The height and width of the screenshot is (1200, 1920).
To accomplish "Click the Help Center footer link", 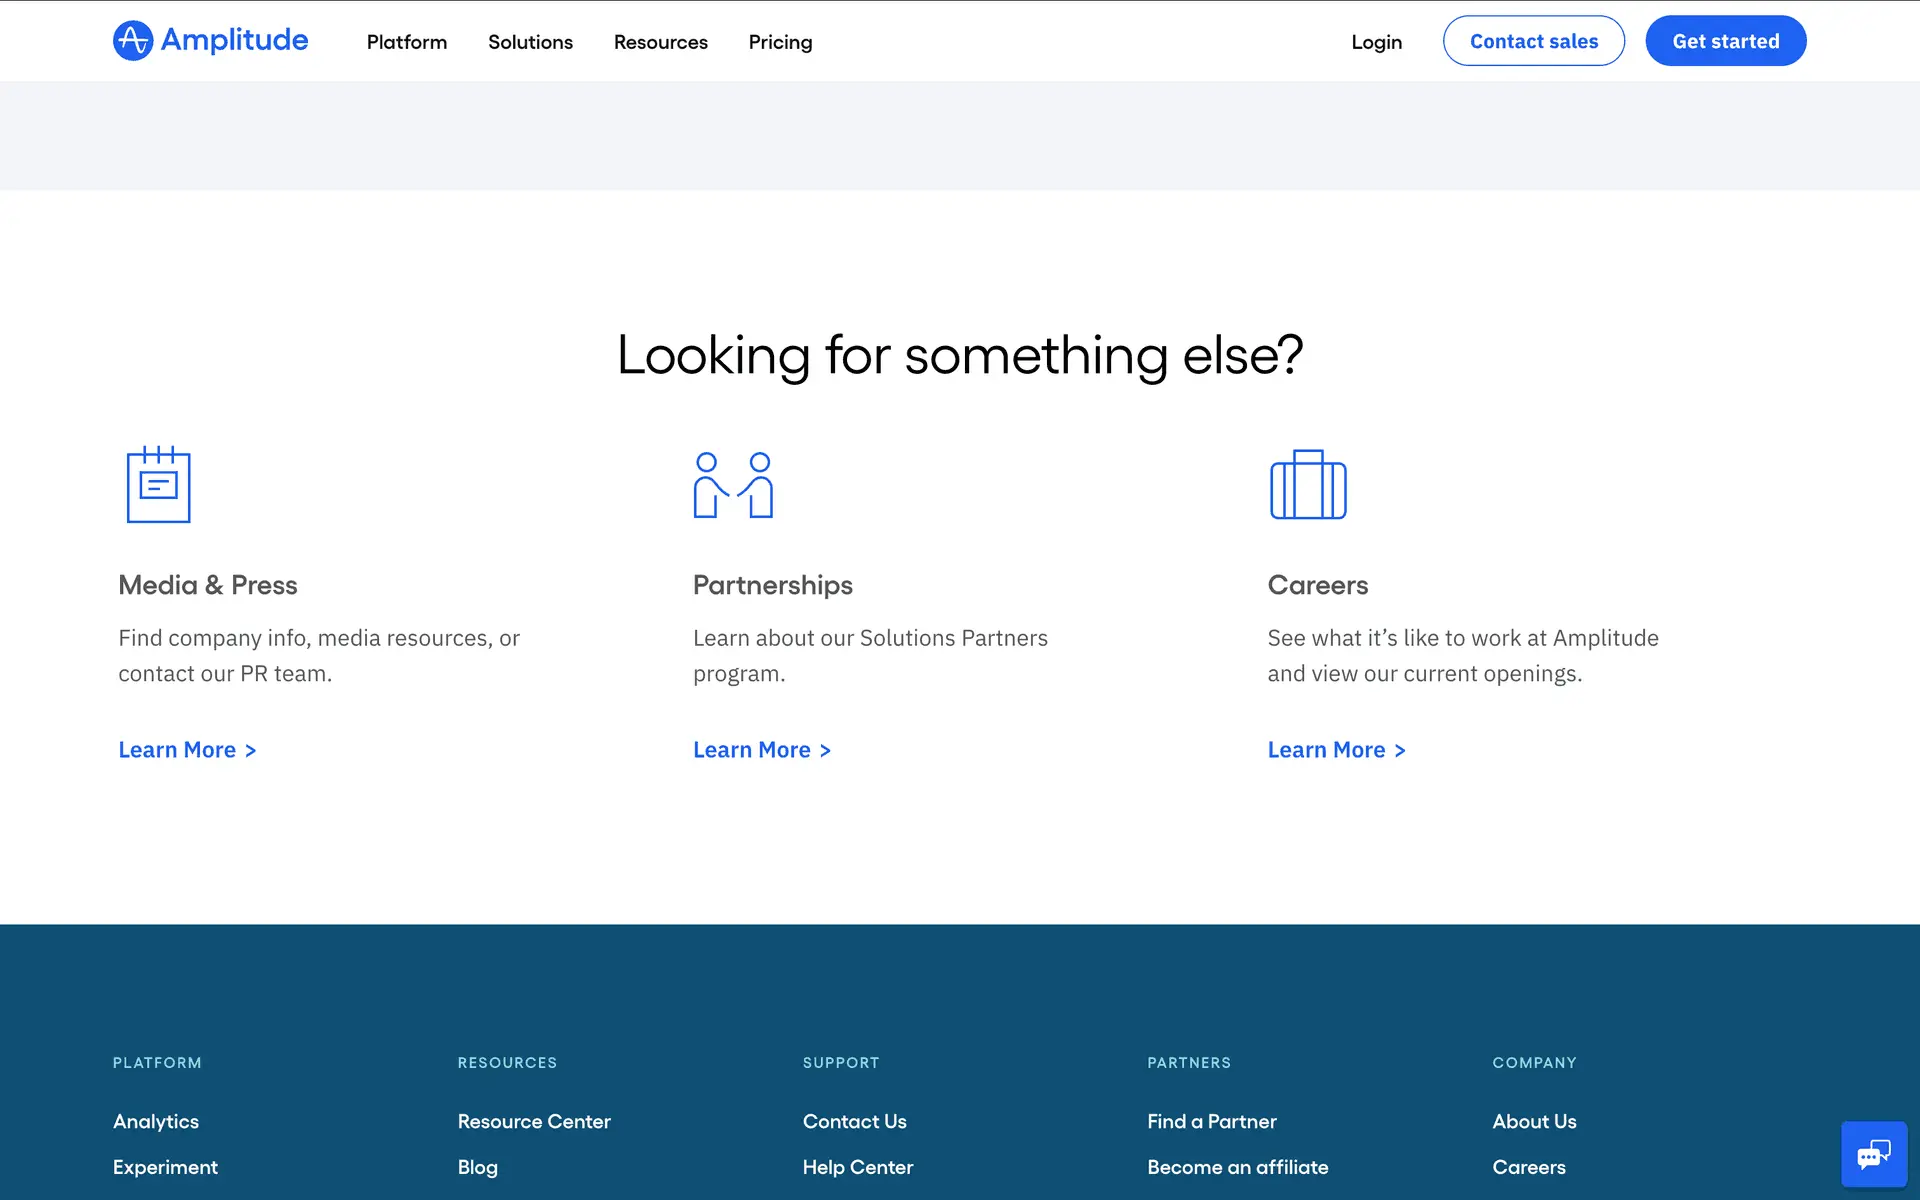I will 857,1167.
